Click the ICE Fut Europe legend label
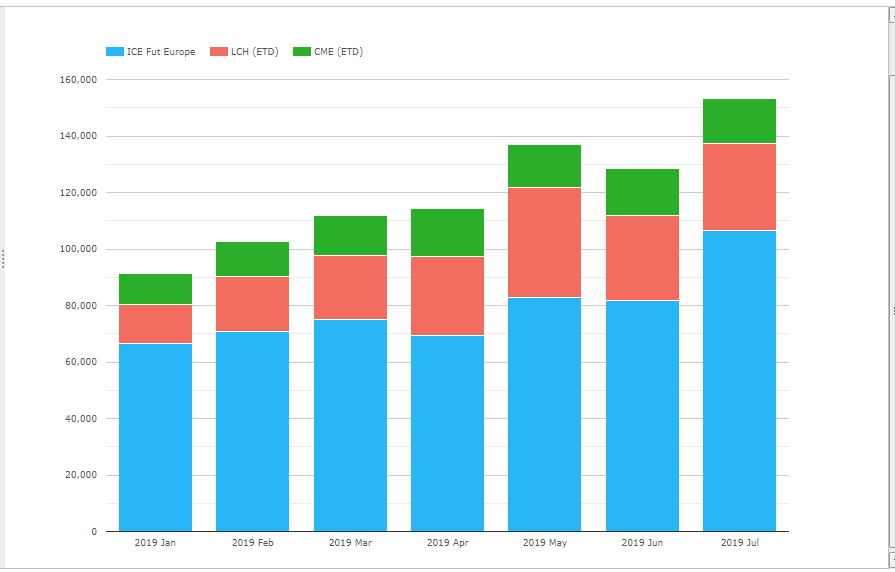The width and height of the screenshot is (895, 572). click(161, 51)
